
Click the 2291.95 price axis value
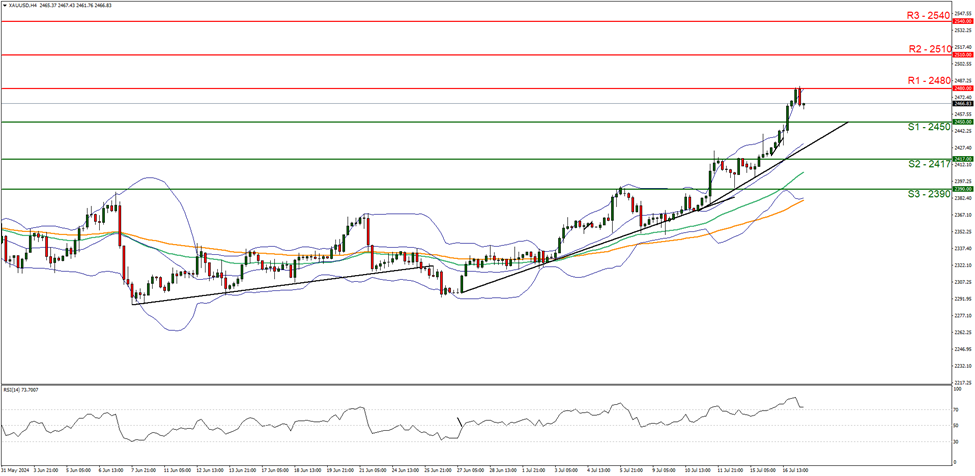click(962, 300)
